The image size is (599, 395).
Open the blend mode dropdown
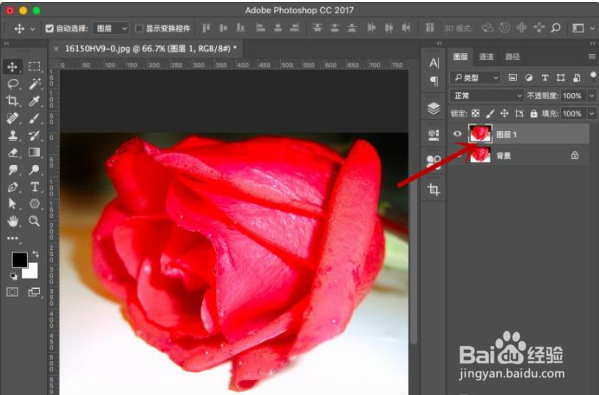click(x=487, y=96)
